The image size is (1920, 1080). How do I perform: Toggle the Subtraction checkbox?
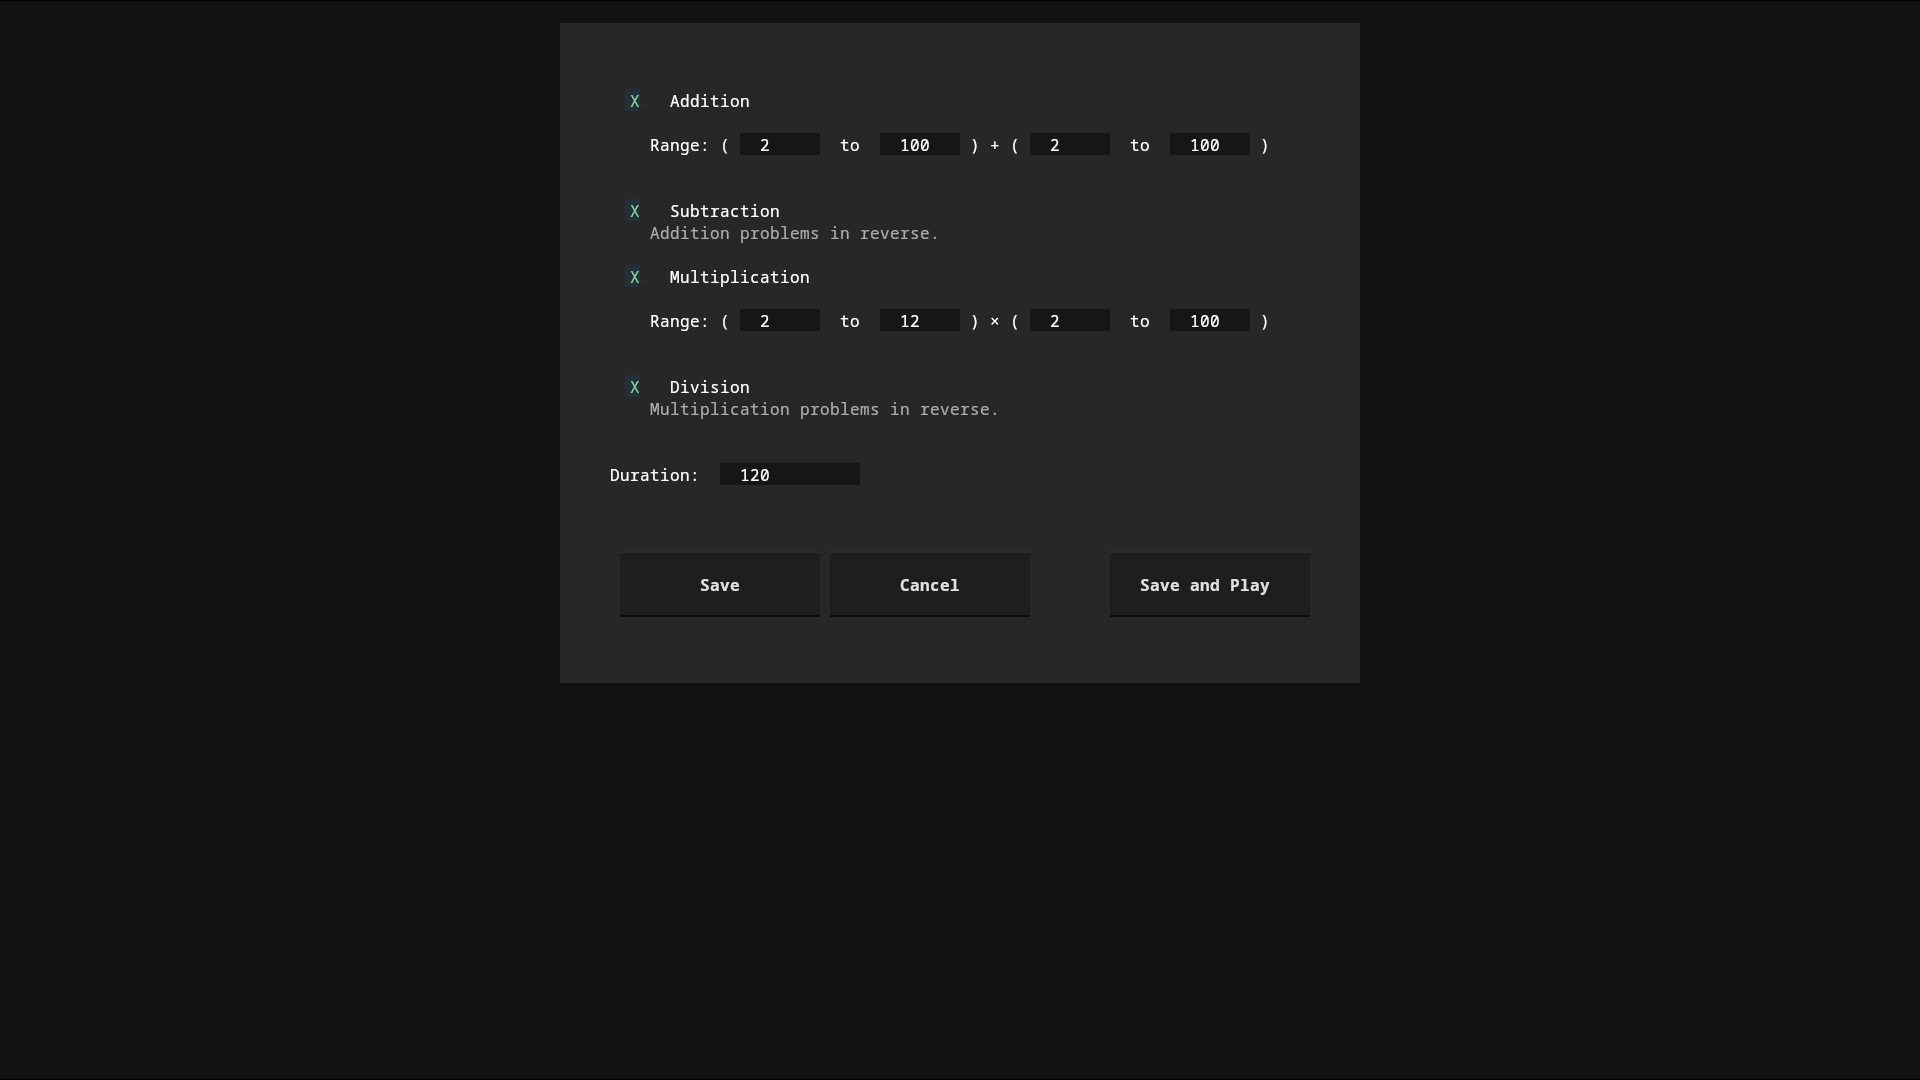click(634, 211)
